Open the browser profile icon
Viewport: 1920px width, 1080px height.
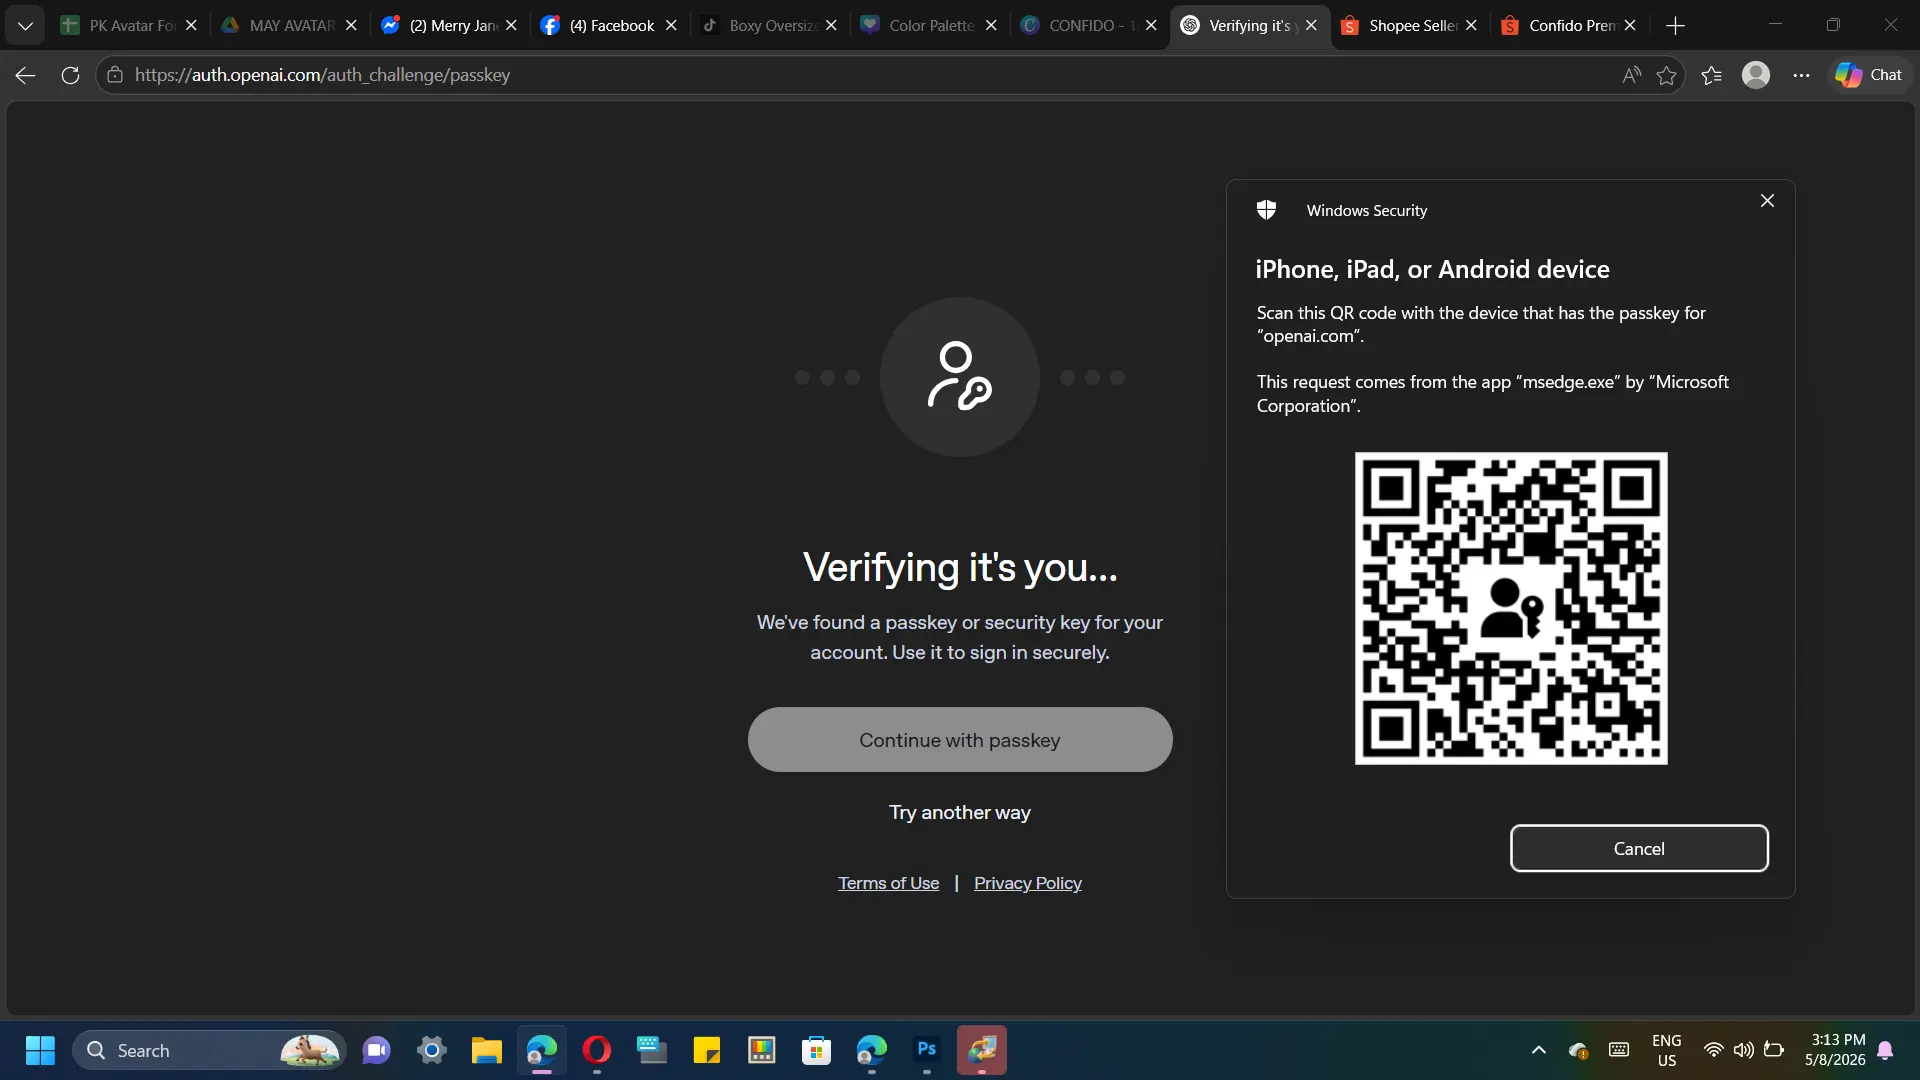(x=1756, y=75)
